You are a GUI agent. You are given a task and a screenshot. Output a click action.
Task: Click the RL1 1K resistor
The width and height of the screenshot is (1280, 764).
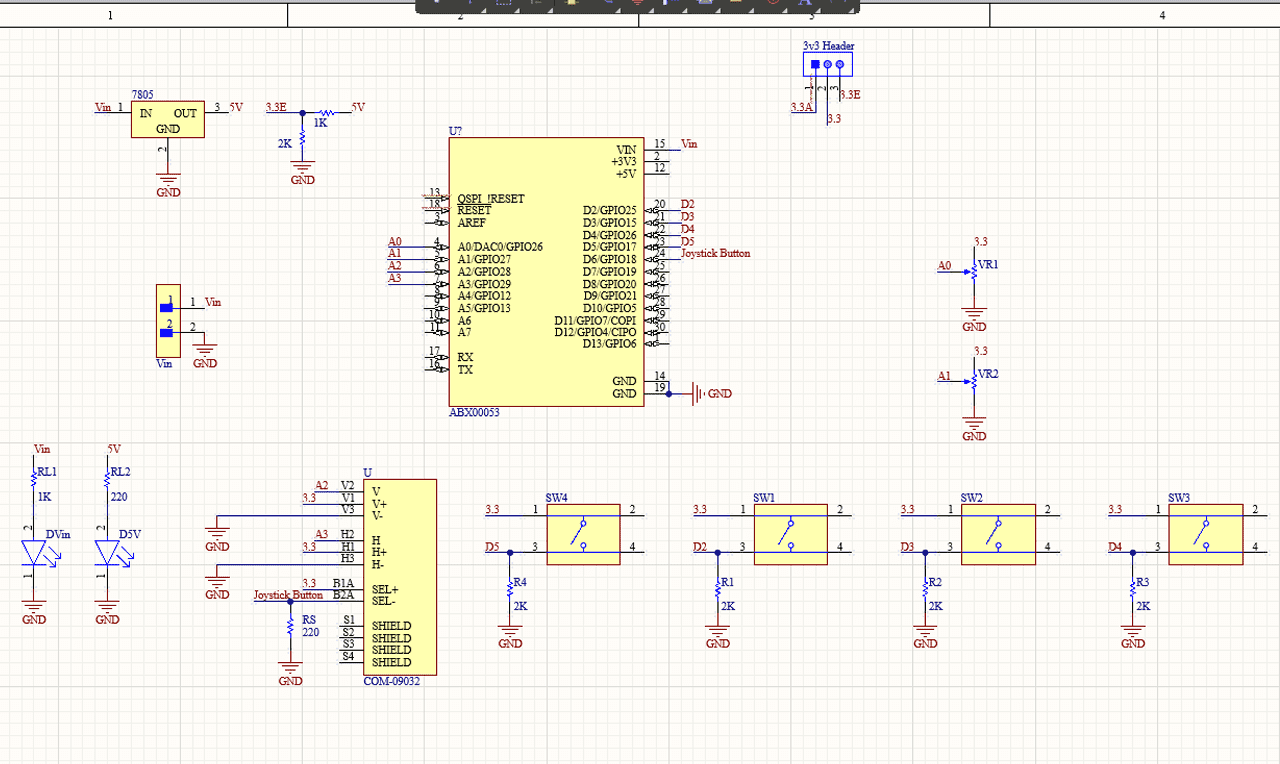(x=35, y=477)
